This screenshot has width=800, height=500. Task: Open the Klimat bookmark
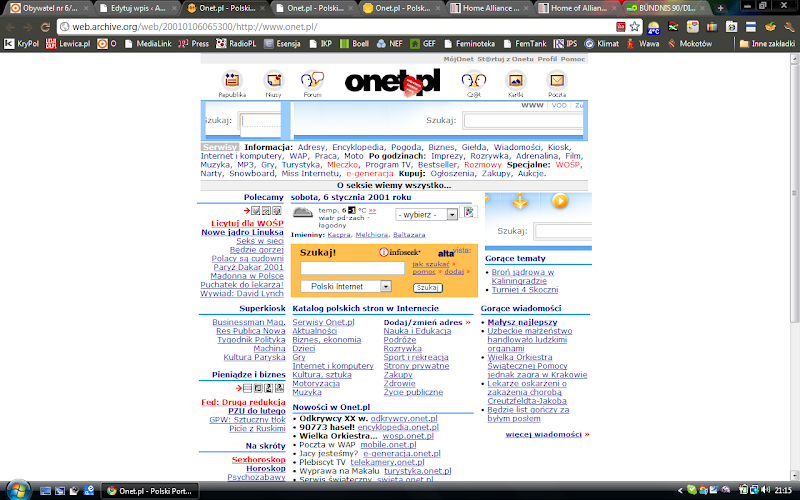click(602, 44)
